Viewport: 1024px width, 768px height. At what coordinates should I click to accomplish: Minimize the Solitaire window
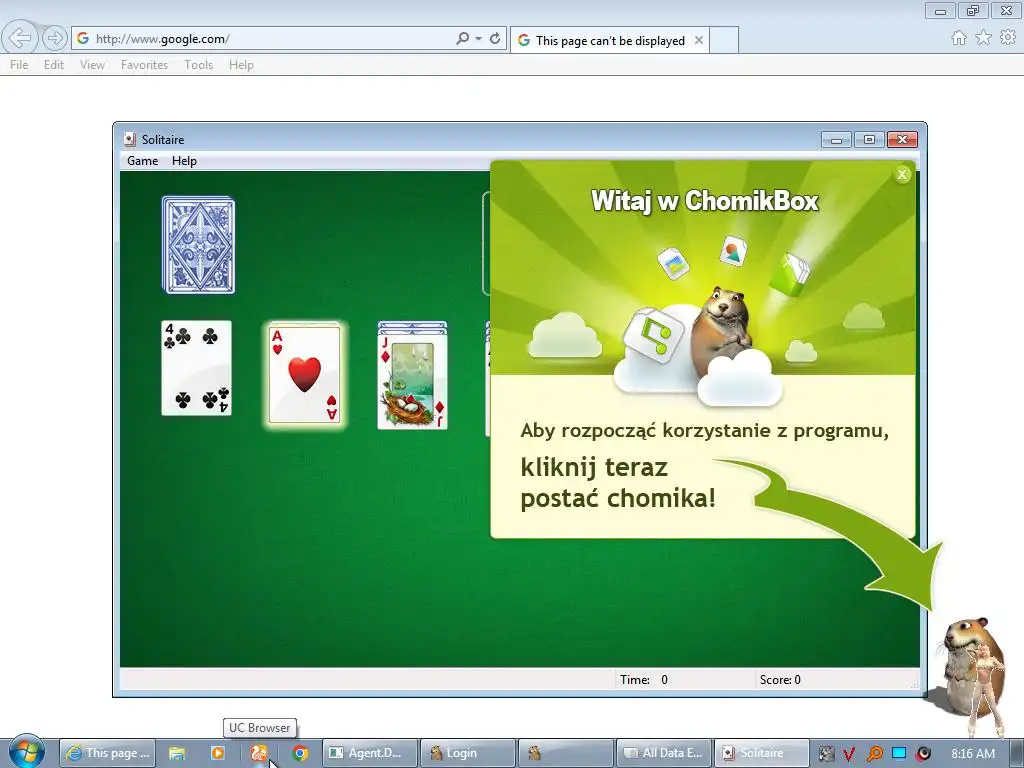(x=836, y=140)
